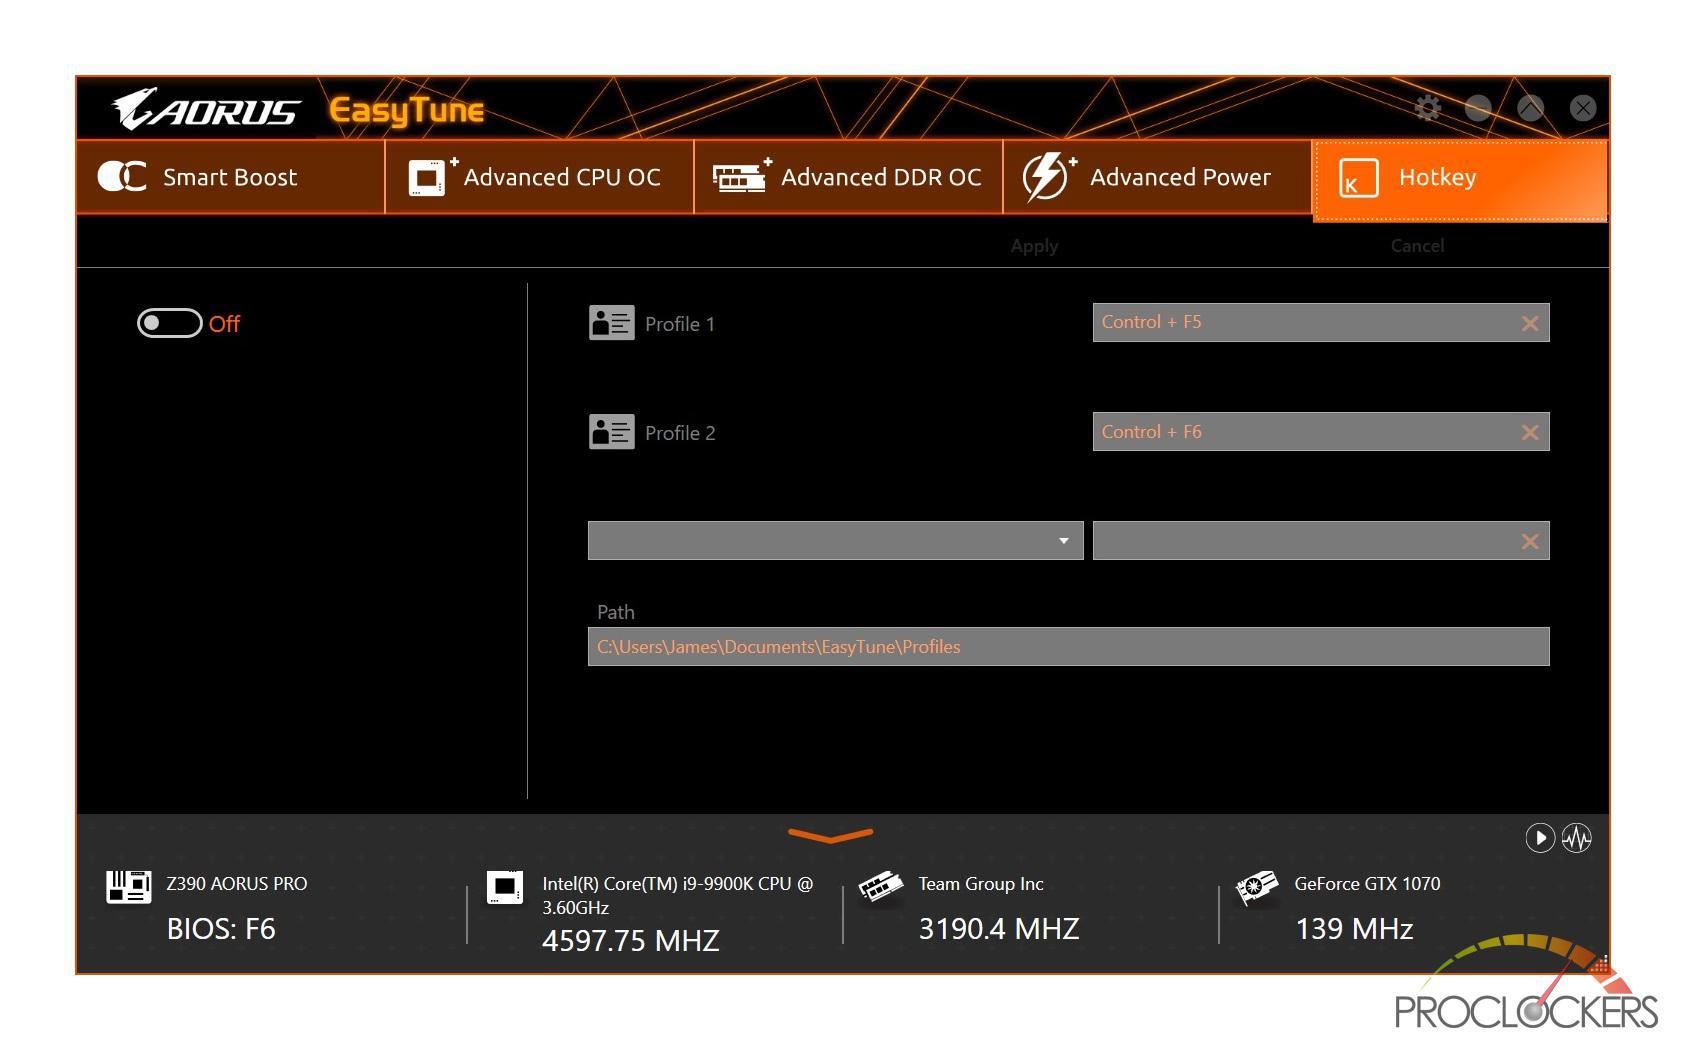The image size is (1686, 1050).
Task: Click the empty third hotkey input field
Action: pyautogui.click(x=1320, y=540)
